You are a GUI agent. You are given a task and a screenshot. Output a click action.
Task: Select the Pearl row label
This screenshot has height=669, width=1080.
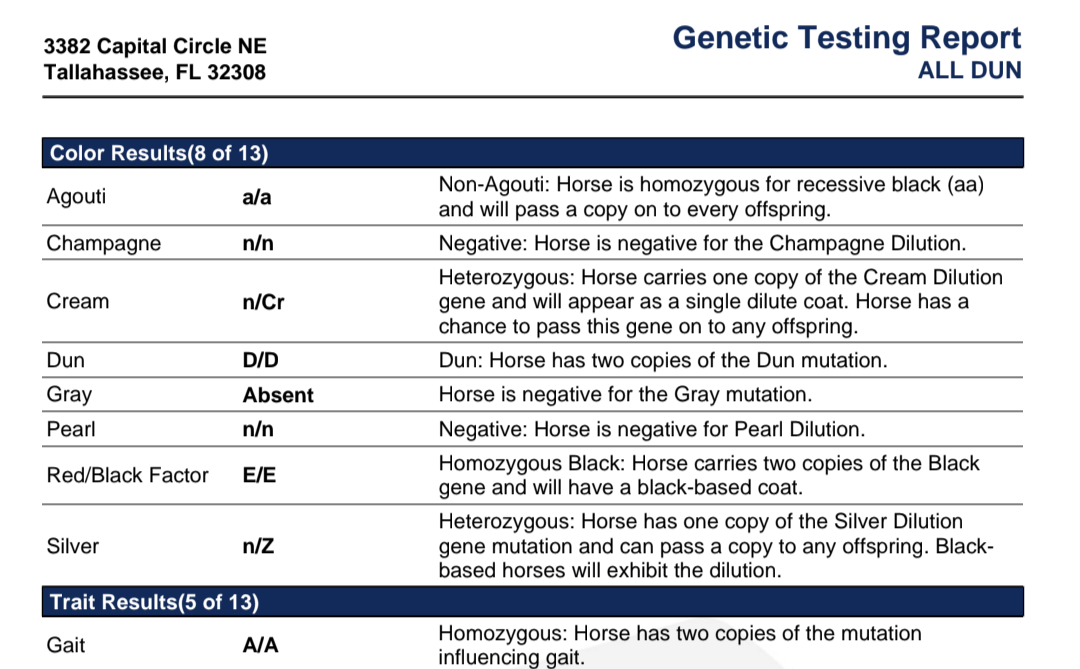[x=71, y=429]
